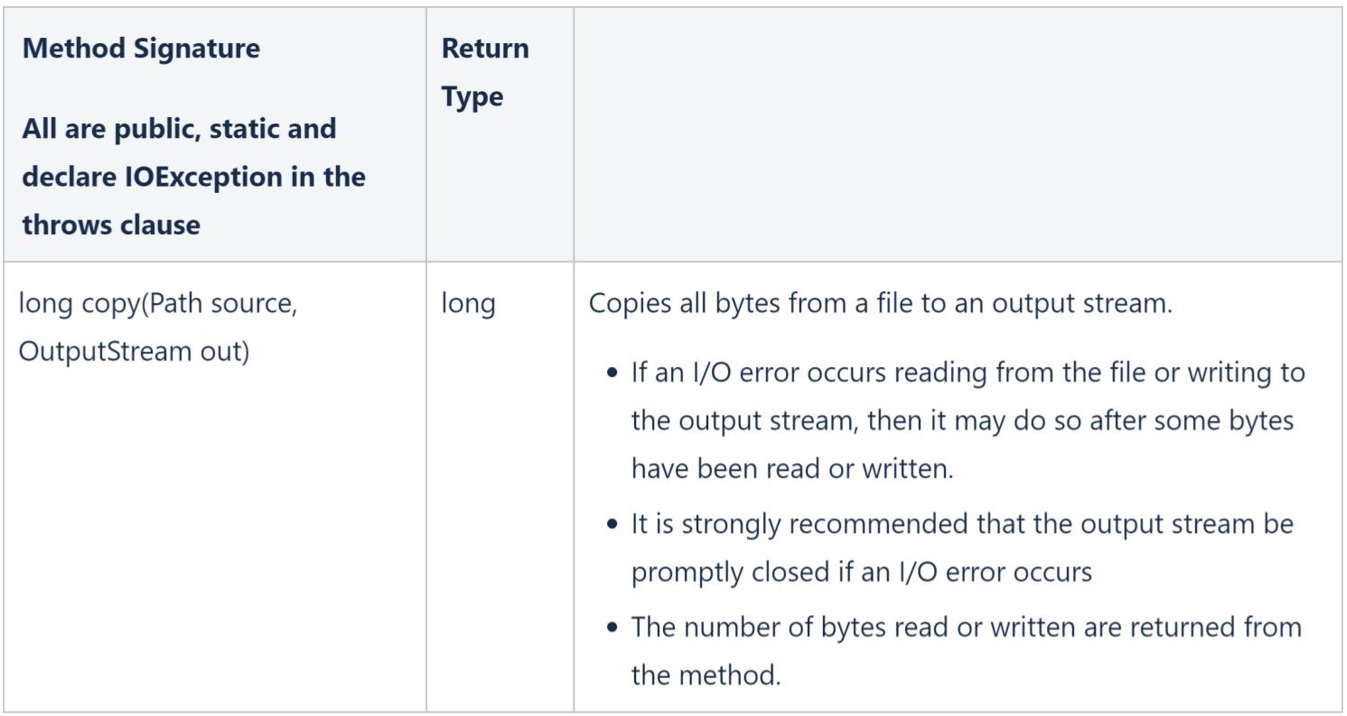This screenshot has width=1347, height=716.
Task: Click the final "the method." text
Action: point(705,675)
